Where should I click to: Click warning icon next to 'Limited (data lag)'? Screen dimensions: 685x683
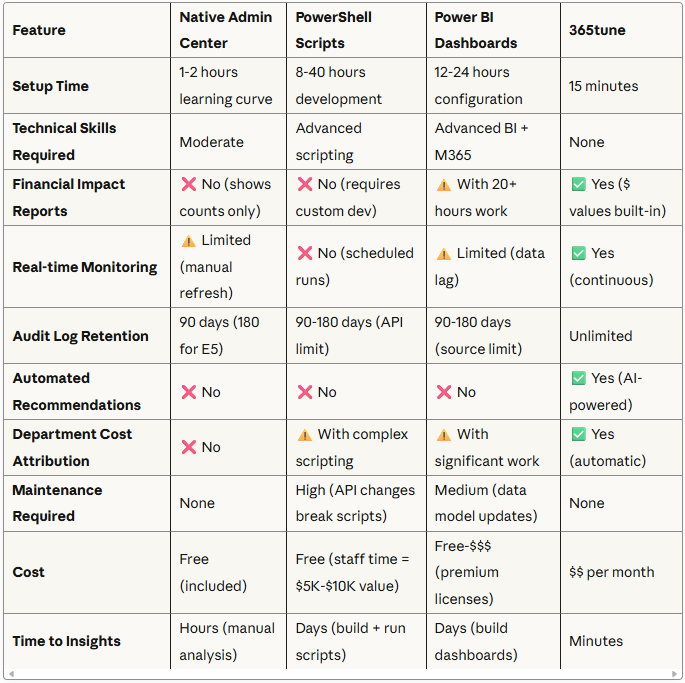click(443, 254)
